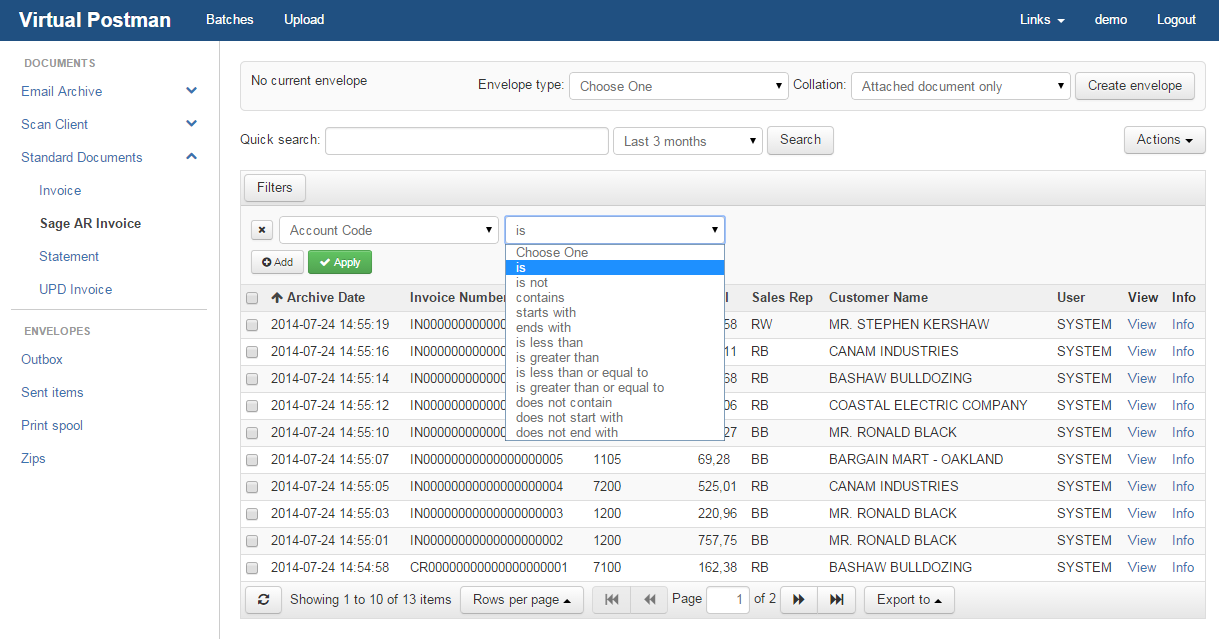Go to the first page icon

click(612, 600)
